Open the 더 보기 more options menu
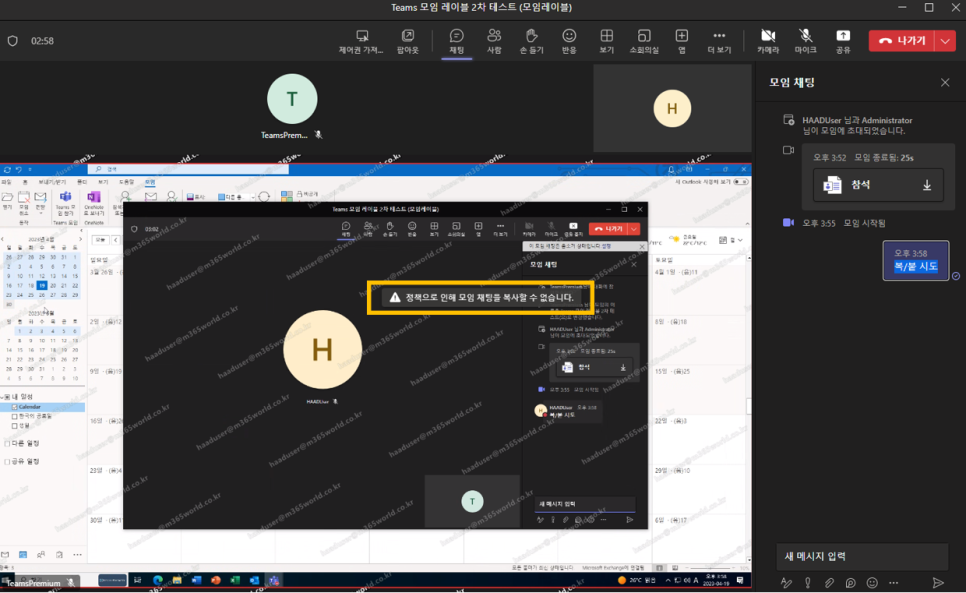 coord(719,41)
